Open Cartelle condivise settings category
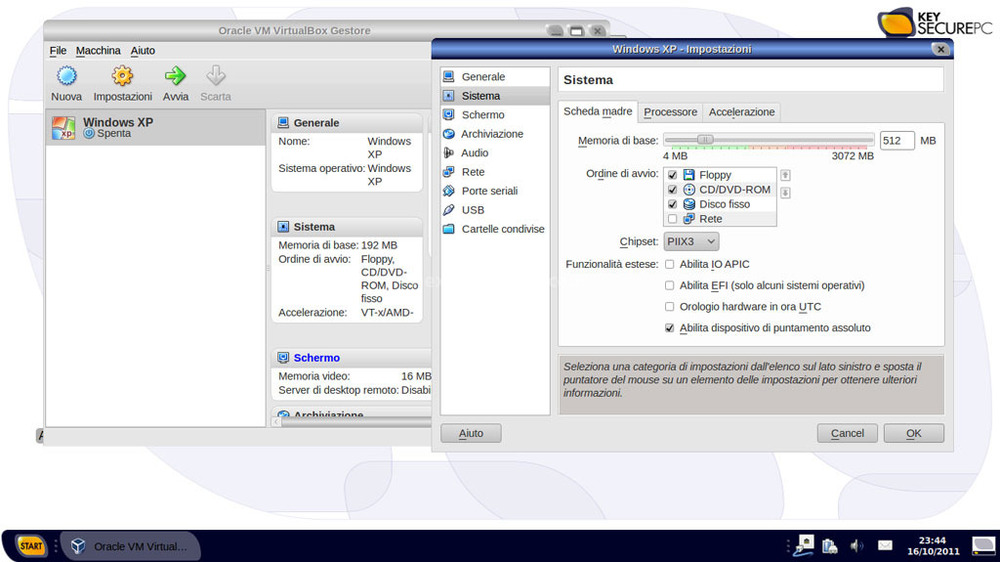This screenshot has height=562, width=1000. [495, 229]
